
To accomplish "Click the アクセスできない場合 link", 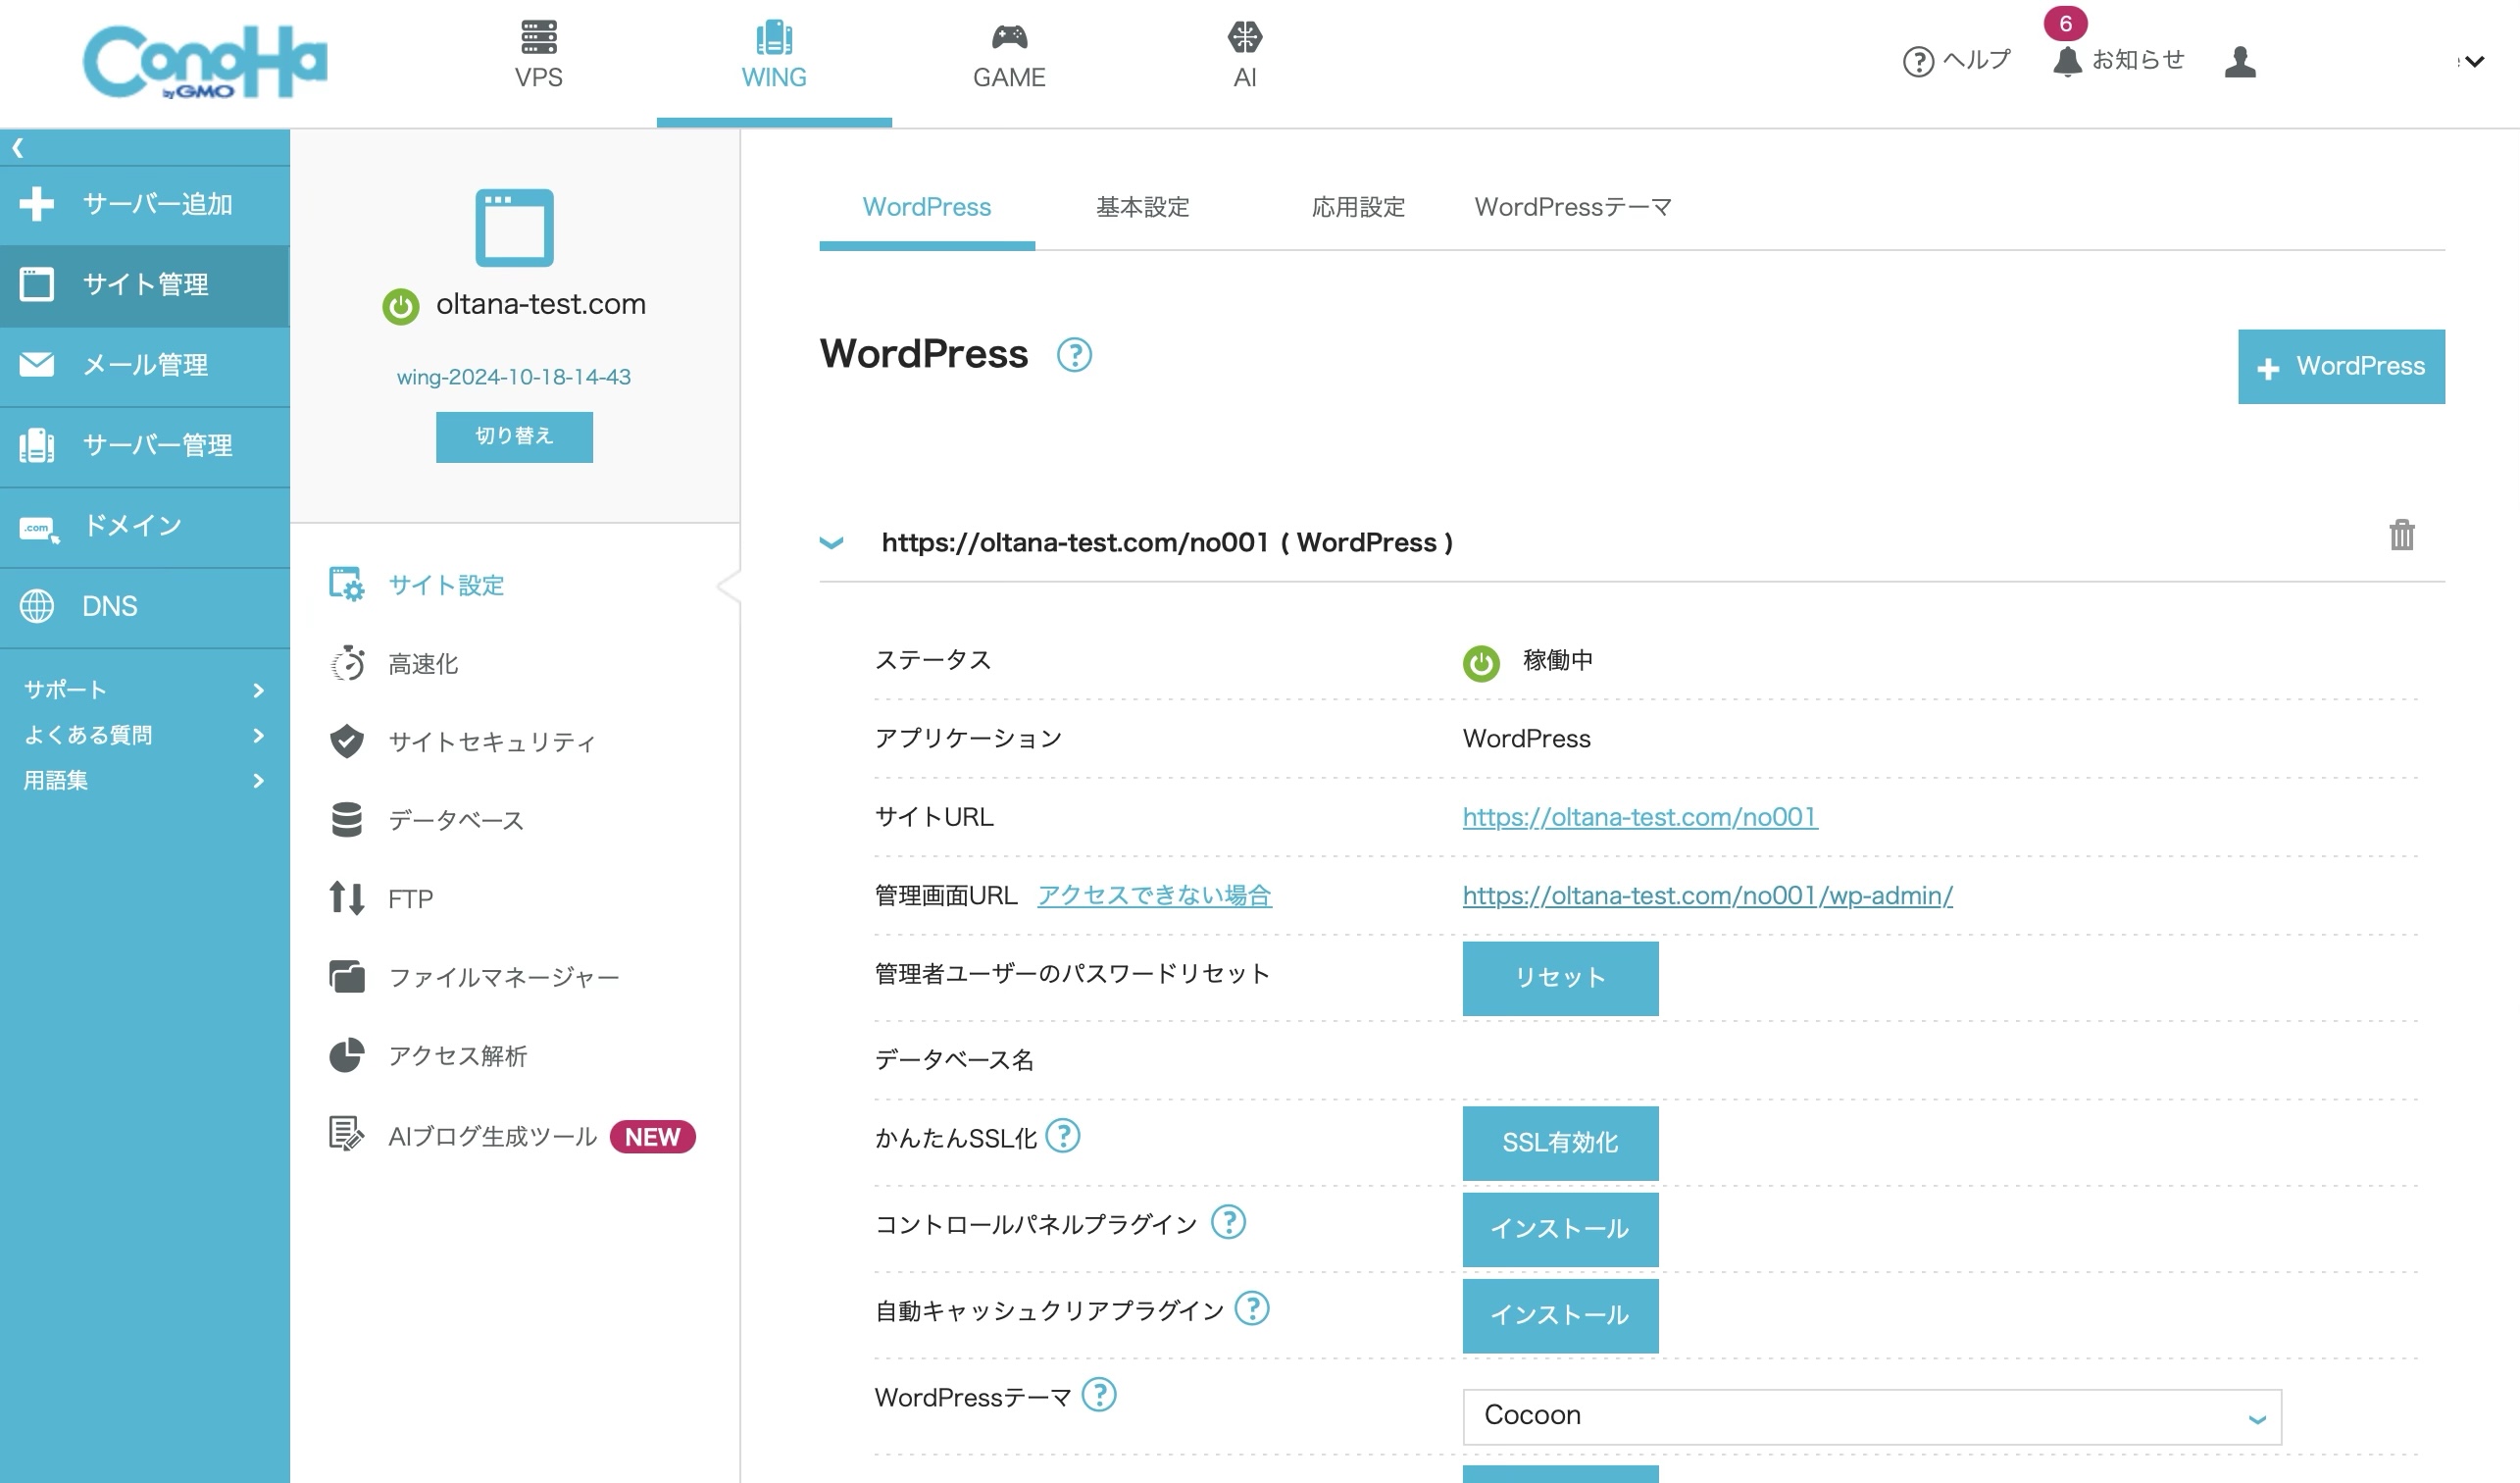I will pos(1154,896).
